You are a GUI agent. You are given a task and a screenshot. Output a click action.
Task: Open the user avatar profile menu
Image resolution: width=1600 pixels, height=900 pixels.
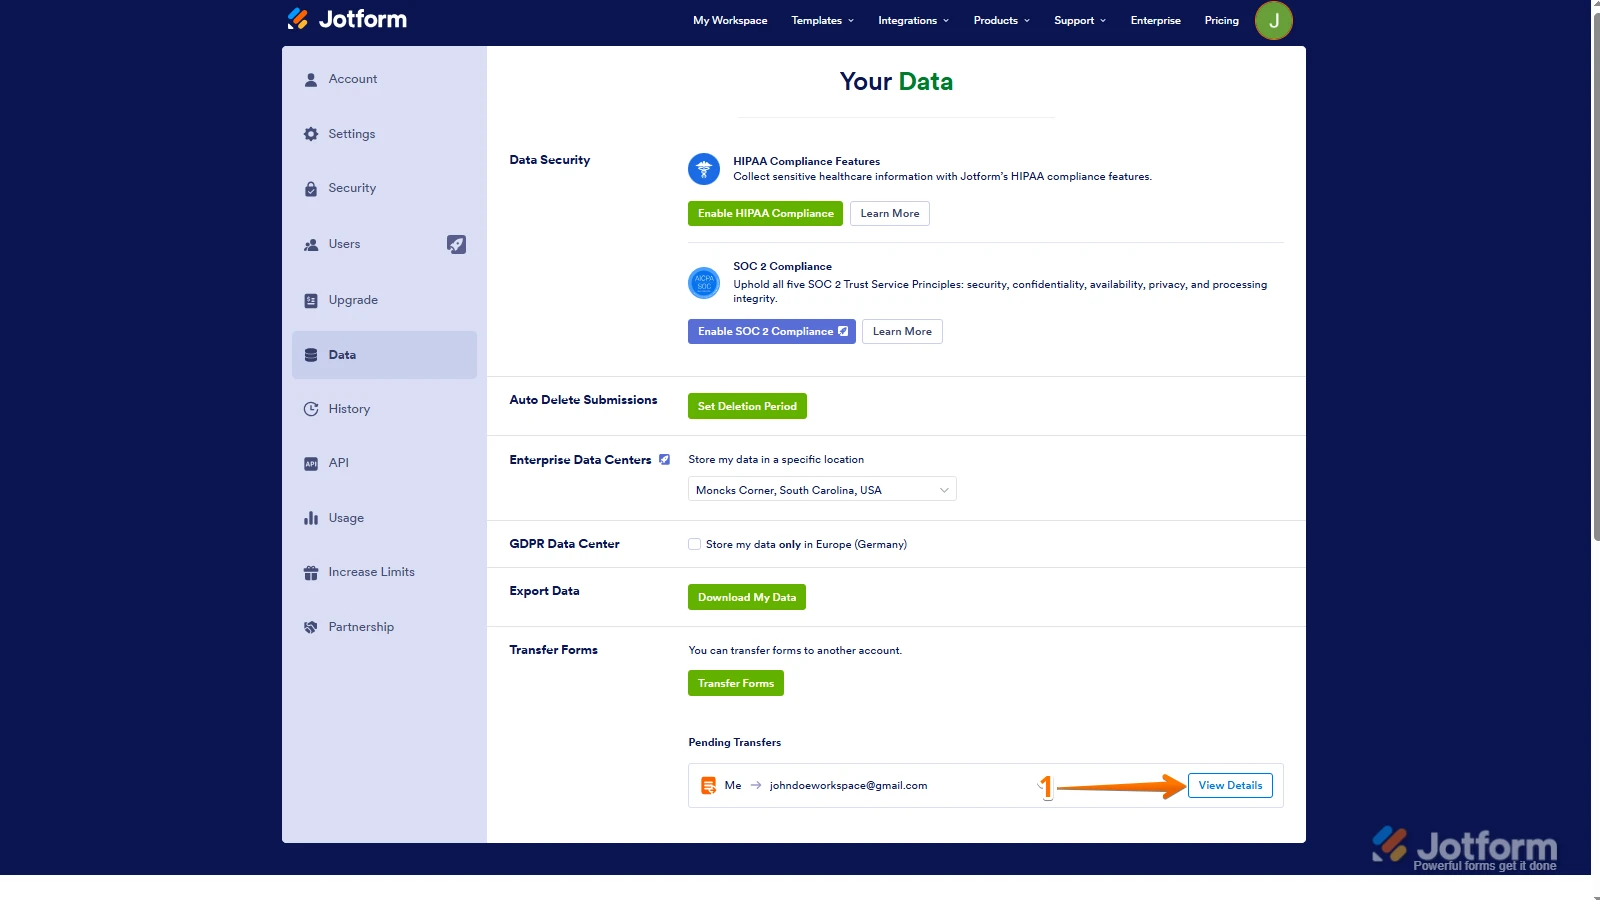[1273, 20]
